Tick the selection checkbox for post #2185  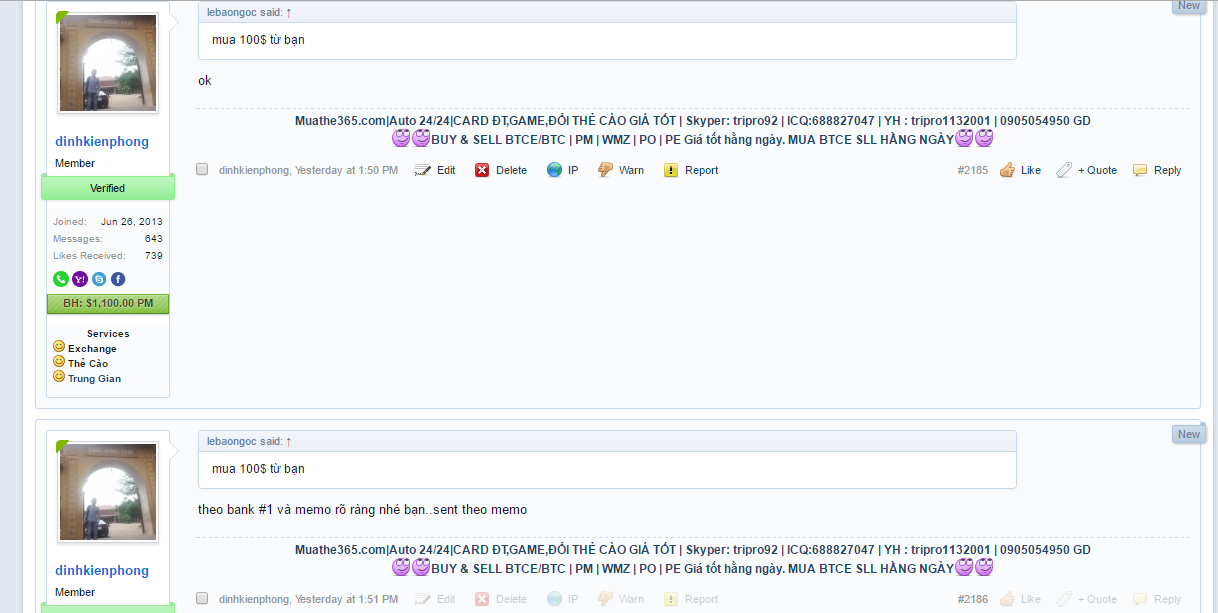202,170
